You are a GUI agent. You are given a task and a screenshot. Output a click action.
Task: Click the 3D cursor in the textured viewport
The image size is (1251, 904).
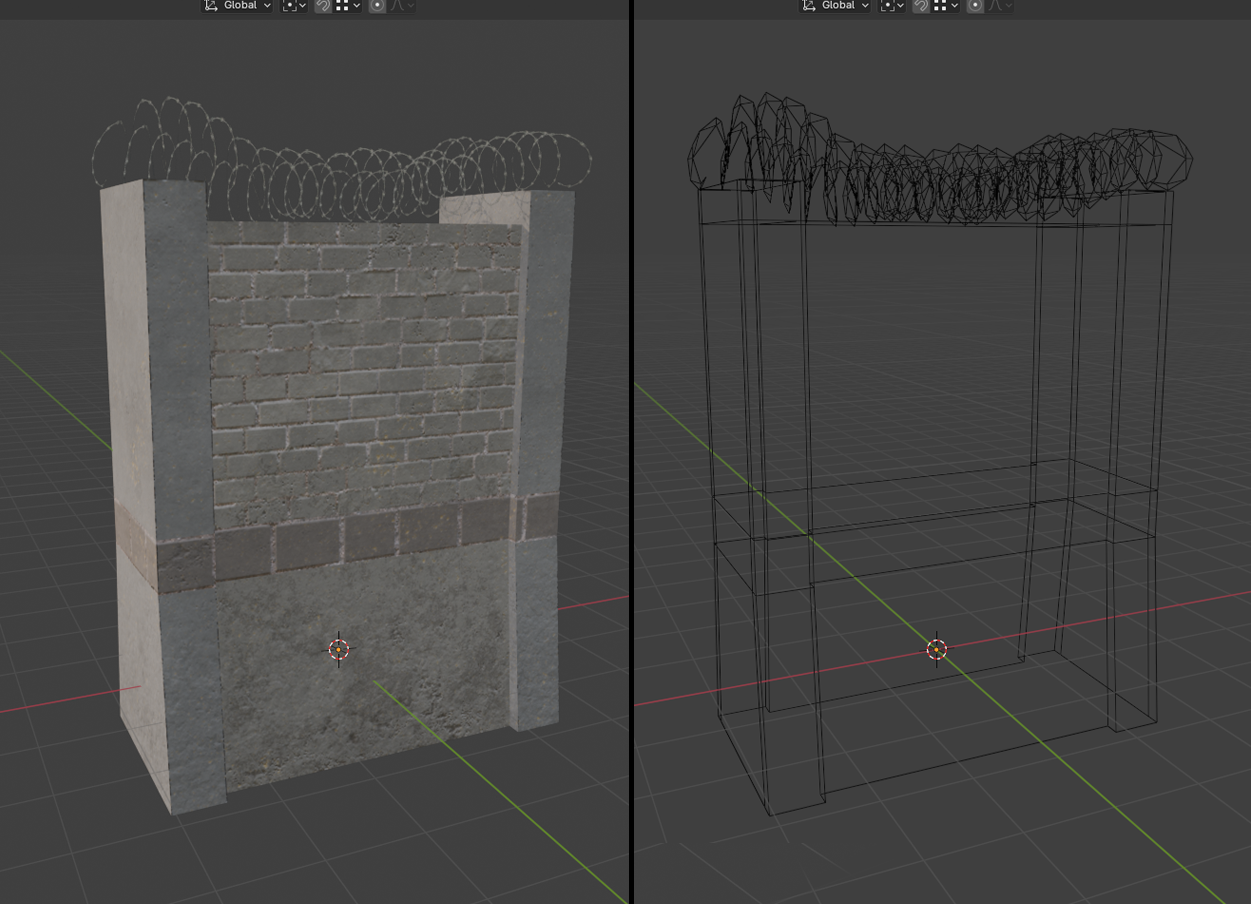(x=339, y=650)
